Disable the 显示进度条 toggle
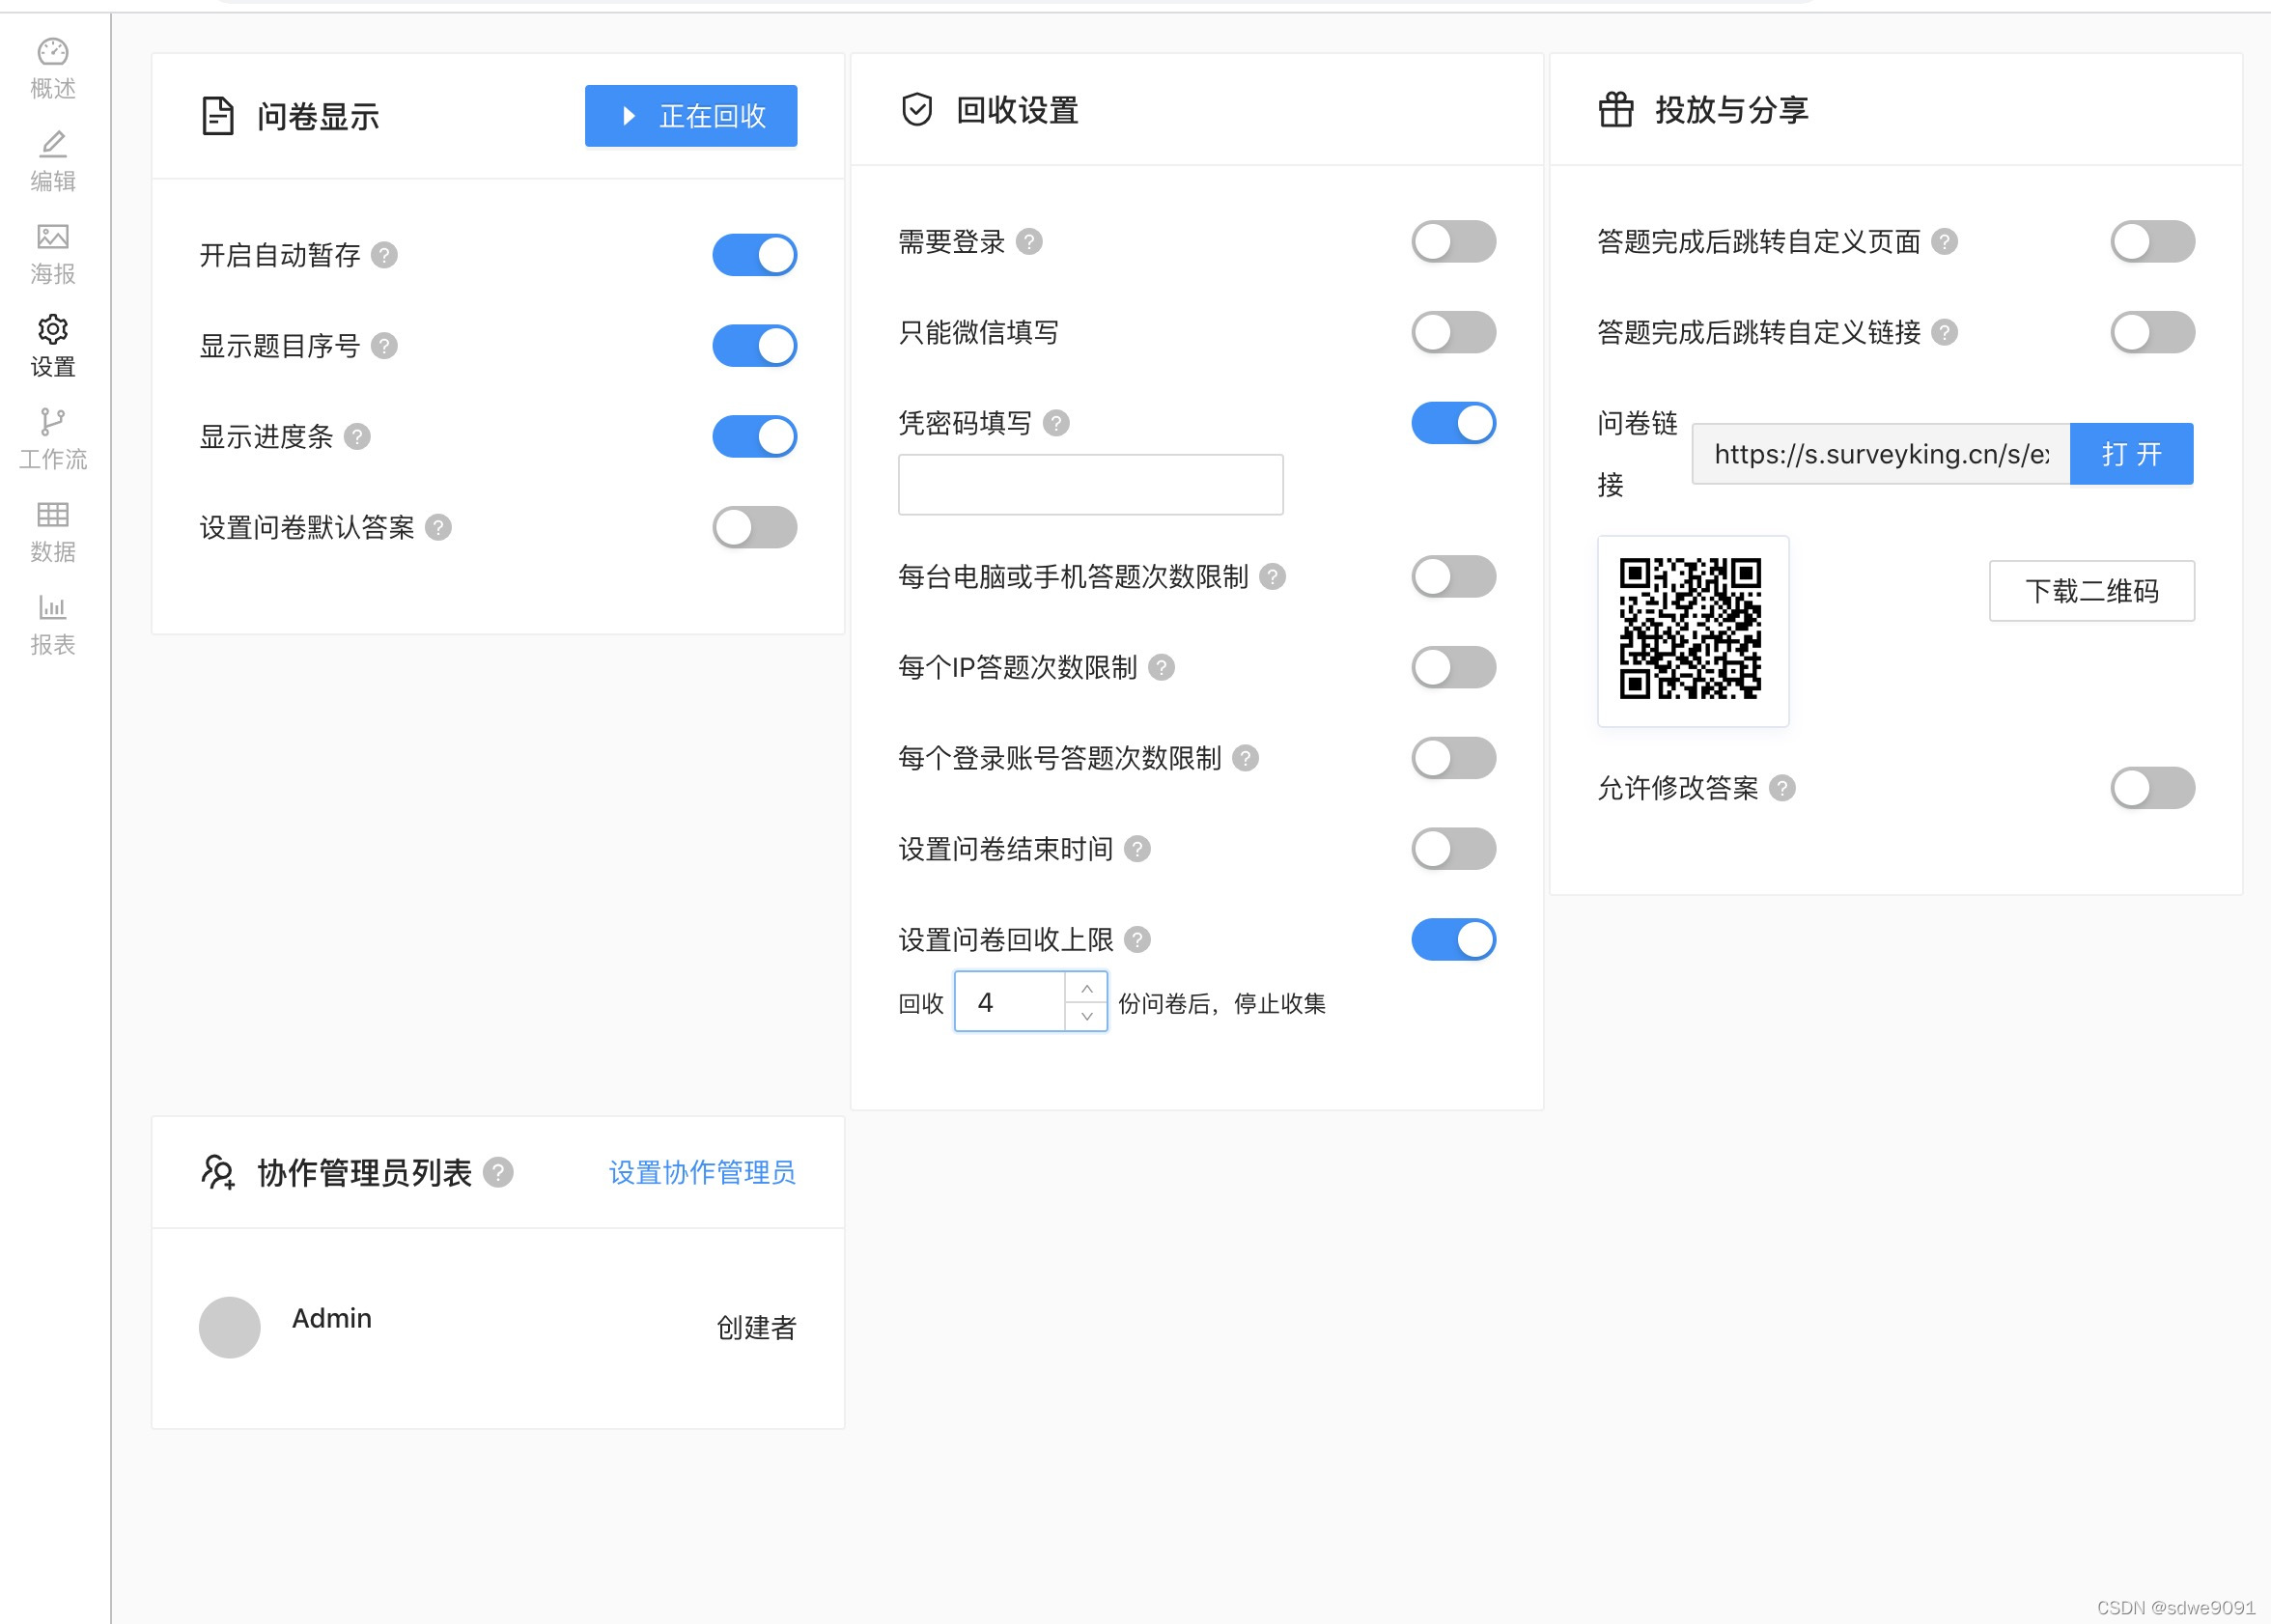This screenshot has width=2271, height=1624. (x=754, y=437)
